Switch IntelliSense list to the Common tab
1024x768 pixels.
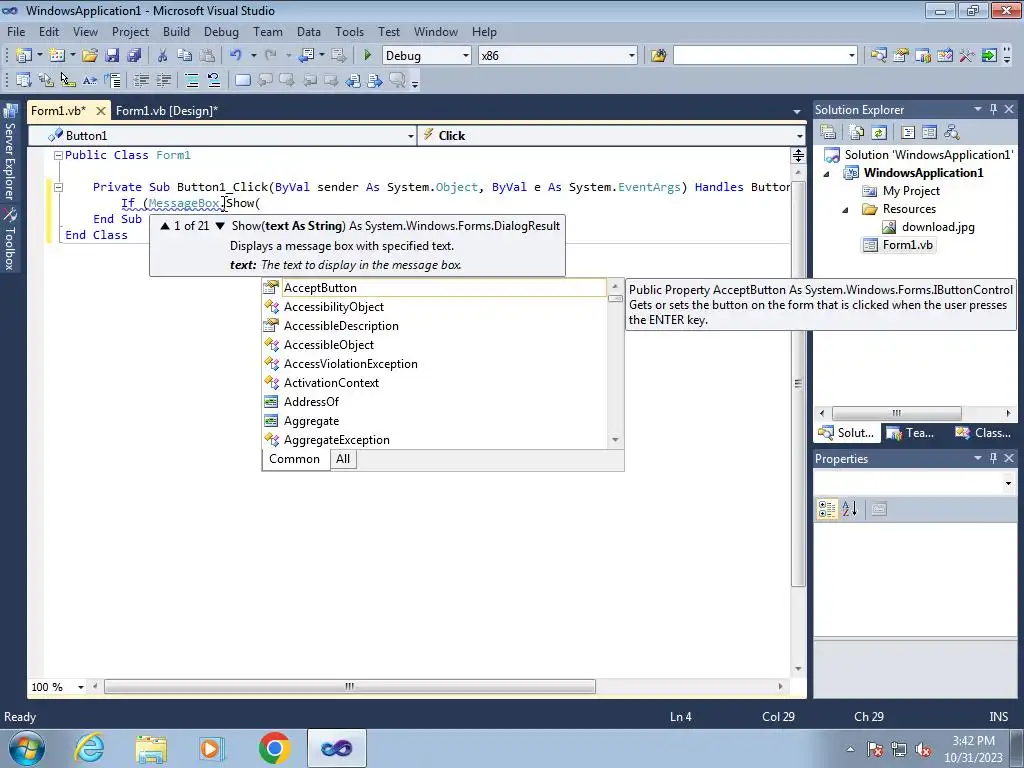(295, 459)
